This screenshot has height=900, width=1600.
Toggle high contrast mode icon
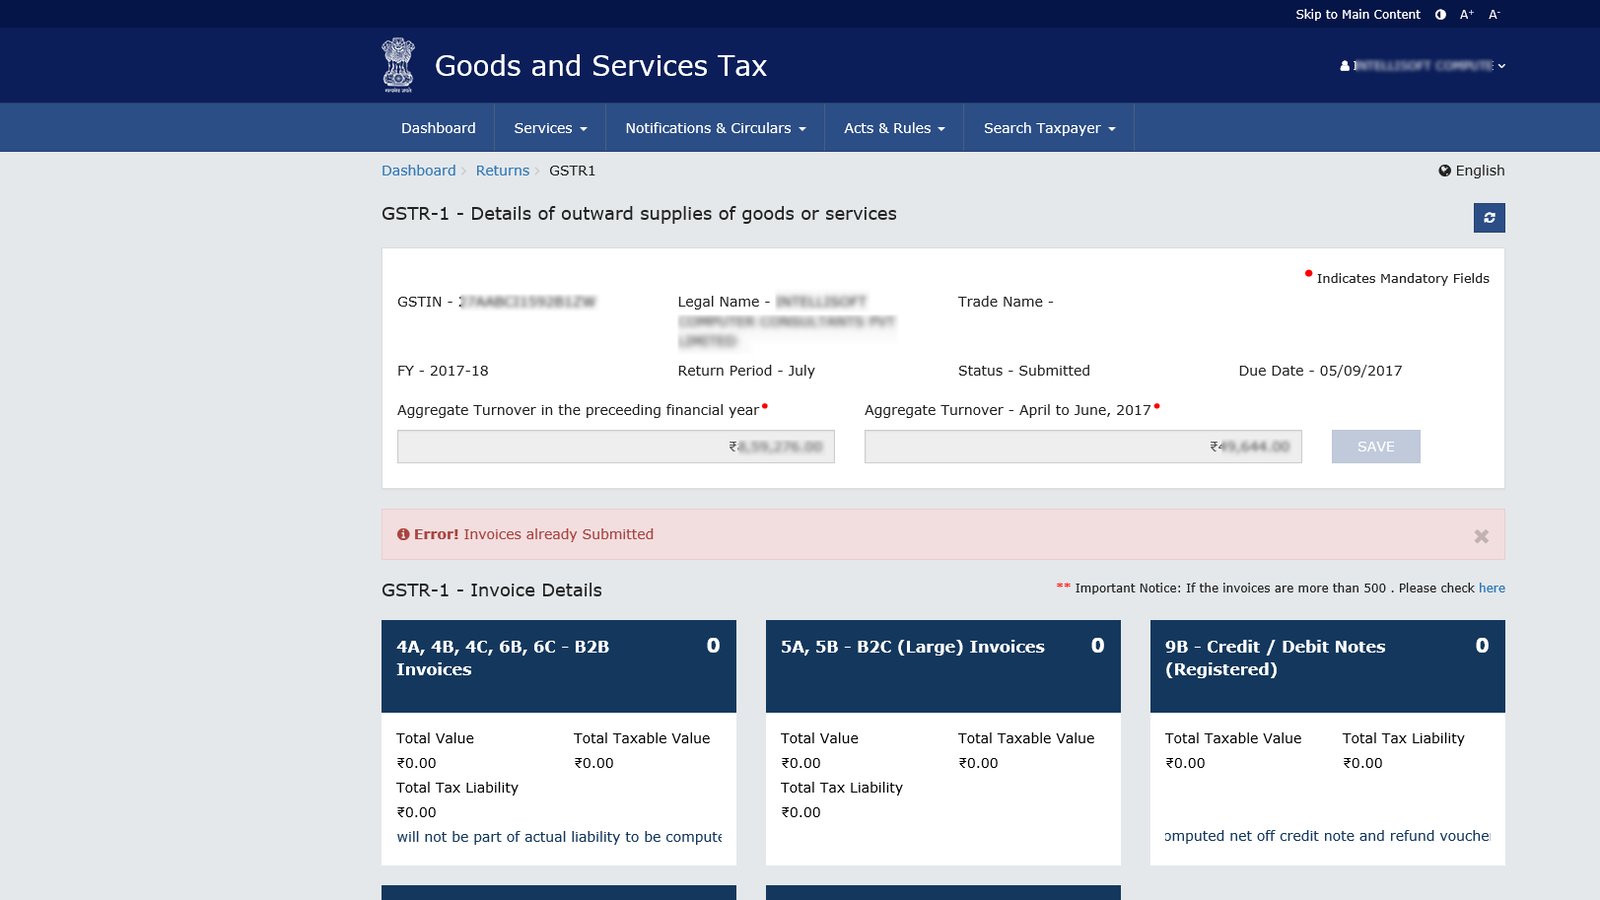[1440, 14]
